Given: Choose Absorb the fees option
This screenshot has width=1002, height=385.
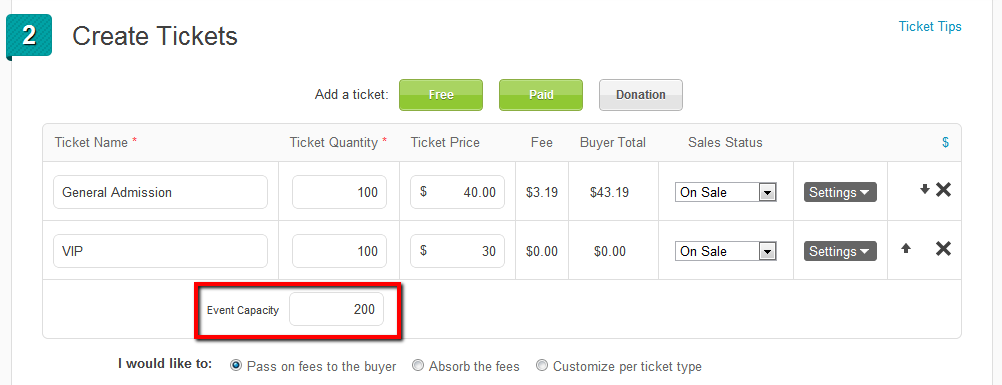Looking at the screenshot, I should tap(418, 366).
